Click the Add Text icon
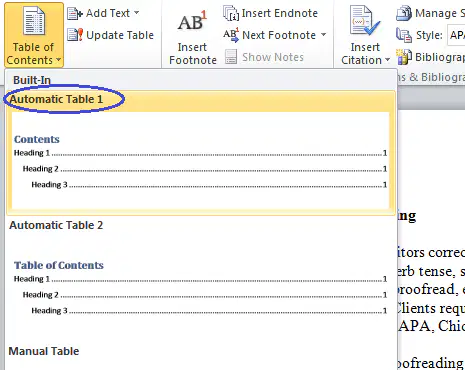 tap(75, 13)
